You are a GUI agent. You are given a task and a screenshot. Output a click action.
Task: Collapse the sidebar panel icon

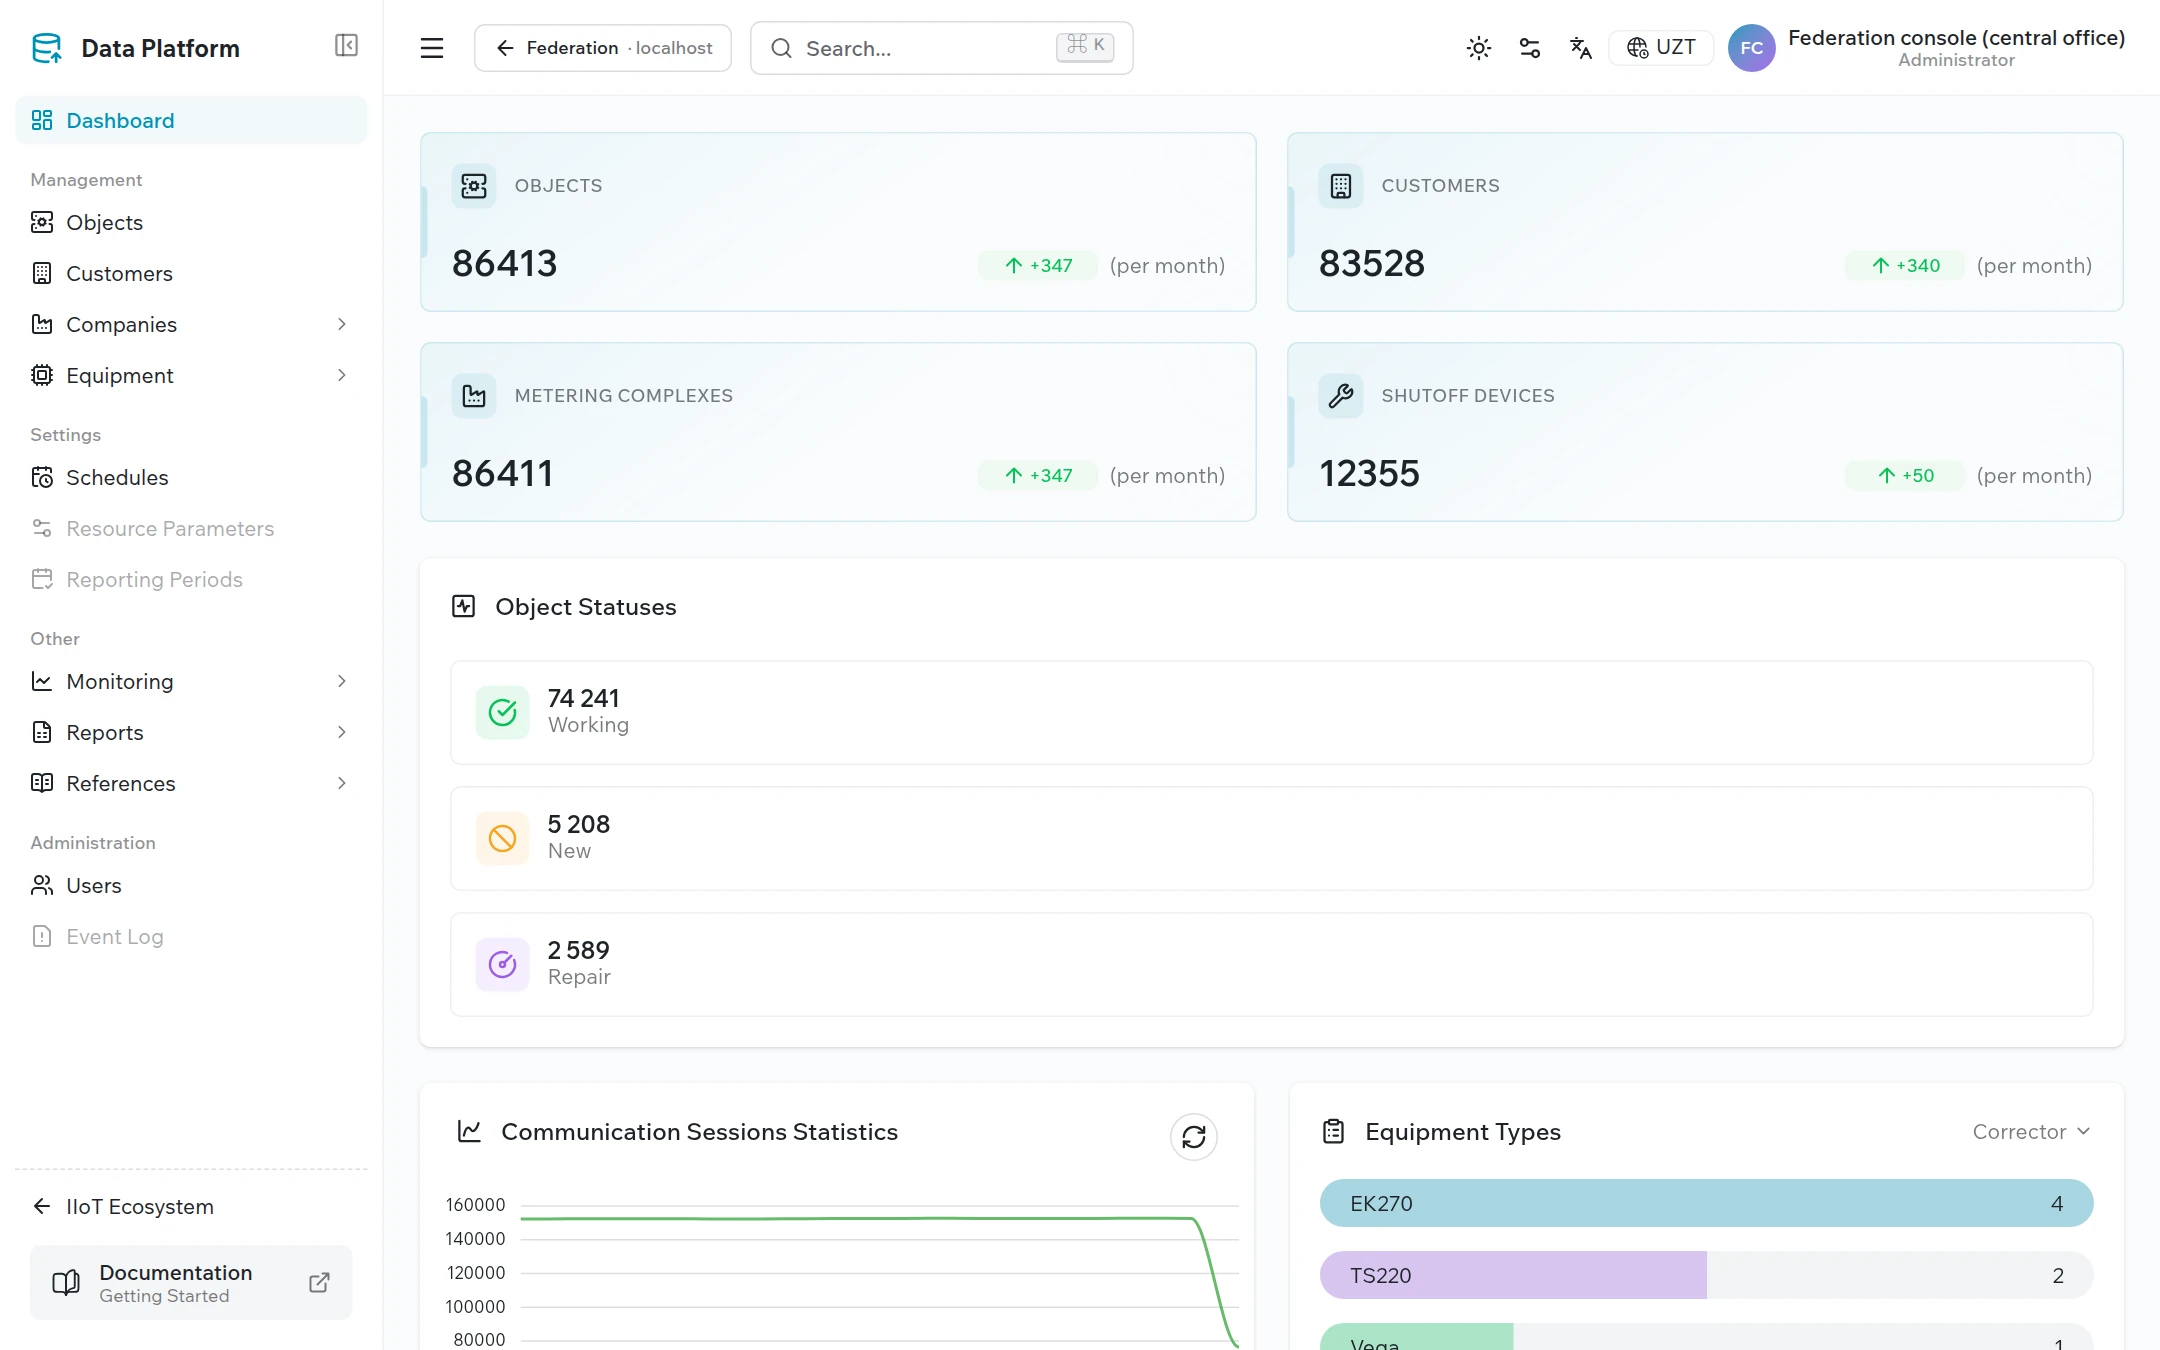[346, 46]
